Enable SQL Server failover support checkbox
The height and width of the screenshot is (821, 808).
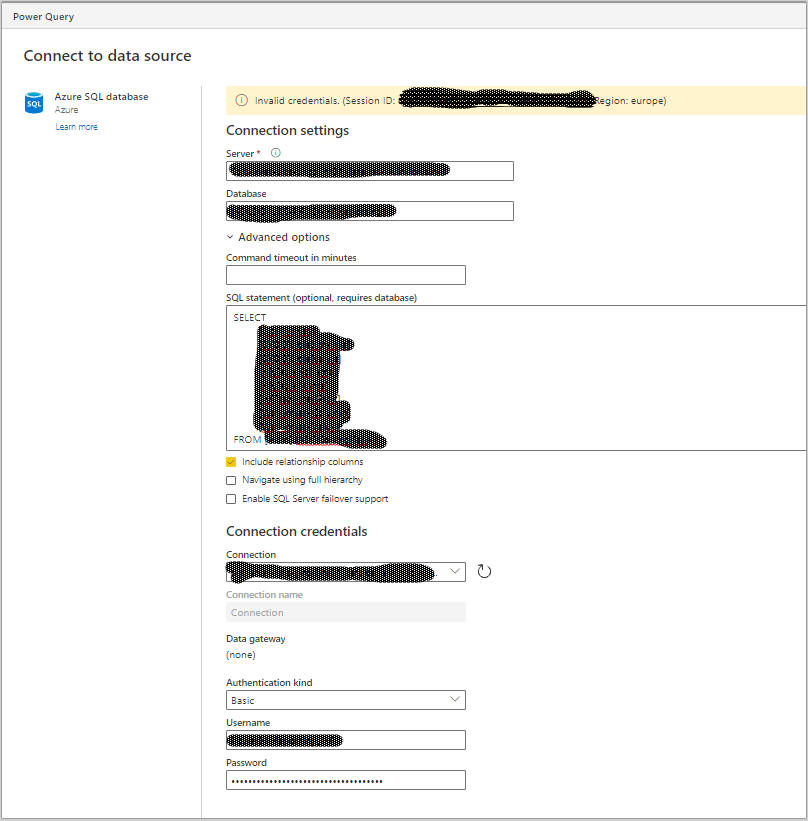[x=231, y=499]
